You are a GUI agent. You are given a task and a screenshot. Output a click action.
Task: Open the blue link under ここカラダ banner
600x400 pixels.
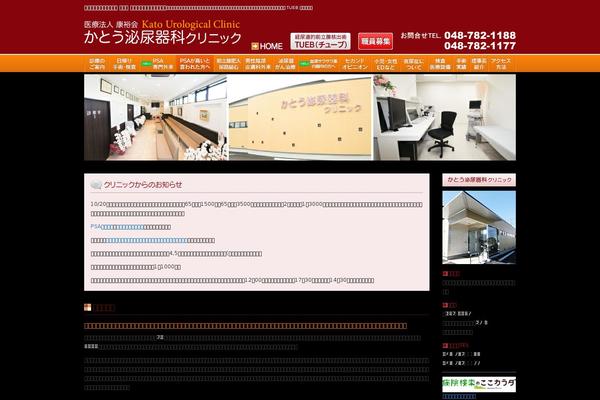click(459, 397)
